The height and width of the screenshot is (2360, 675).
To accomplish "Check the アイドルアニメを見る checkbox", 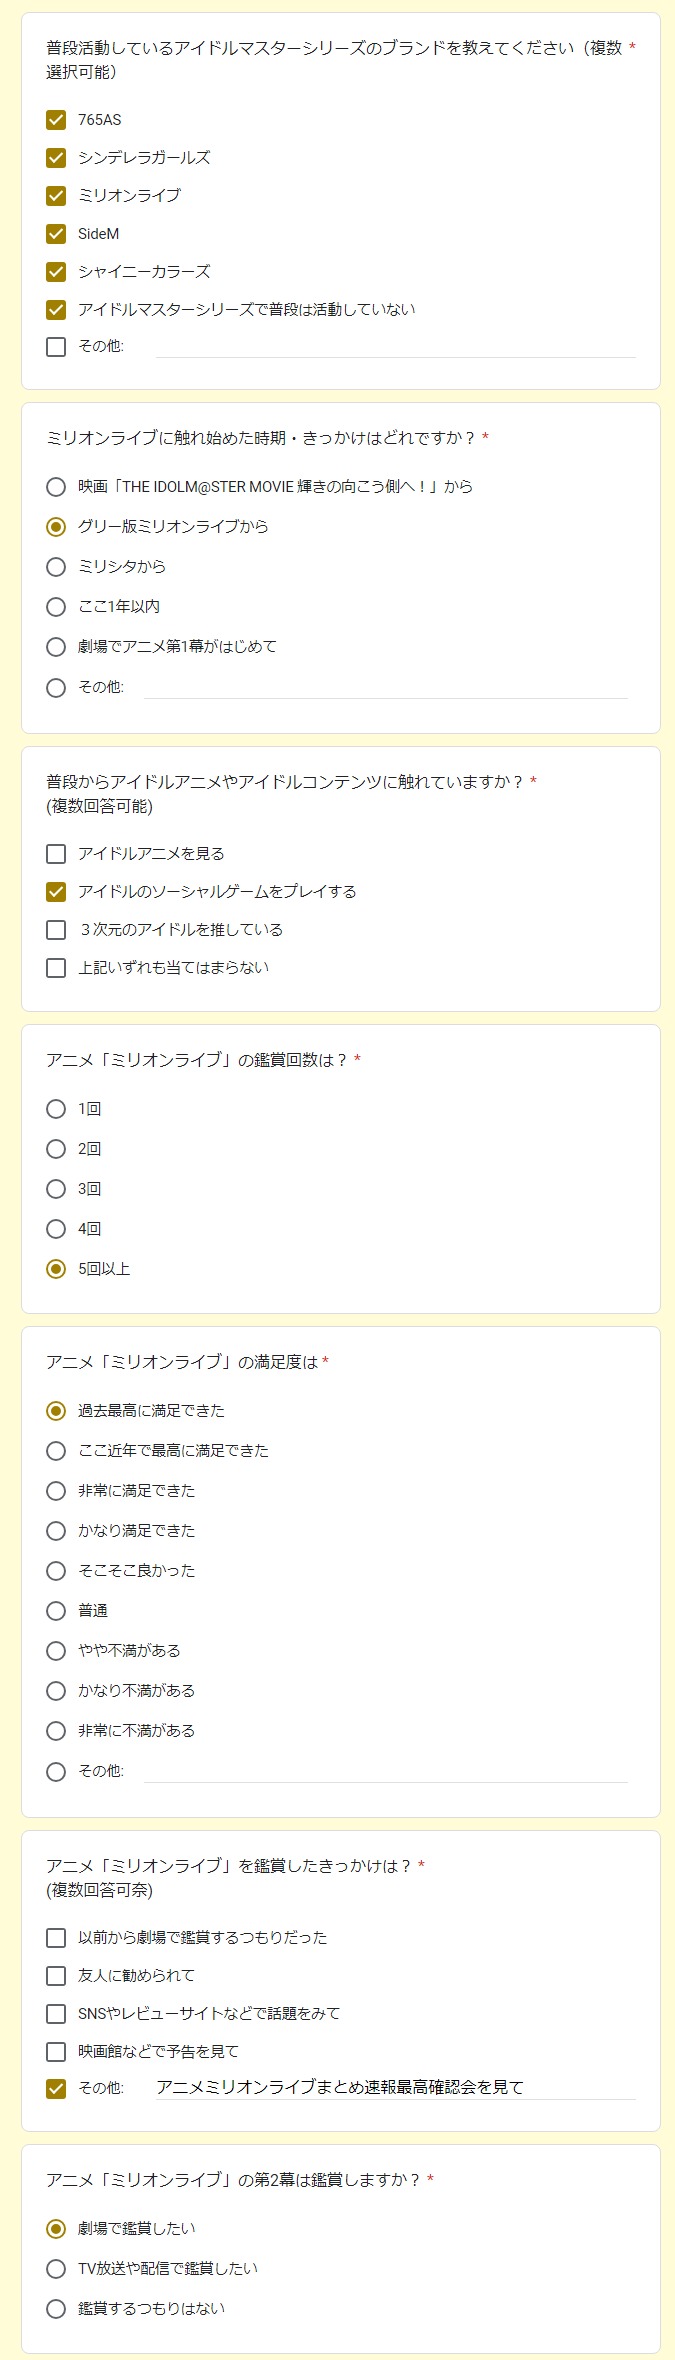I will pos(56,854).
